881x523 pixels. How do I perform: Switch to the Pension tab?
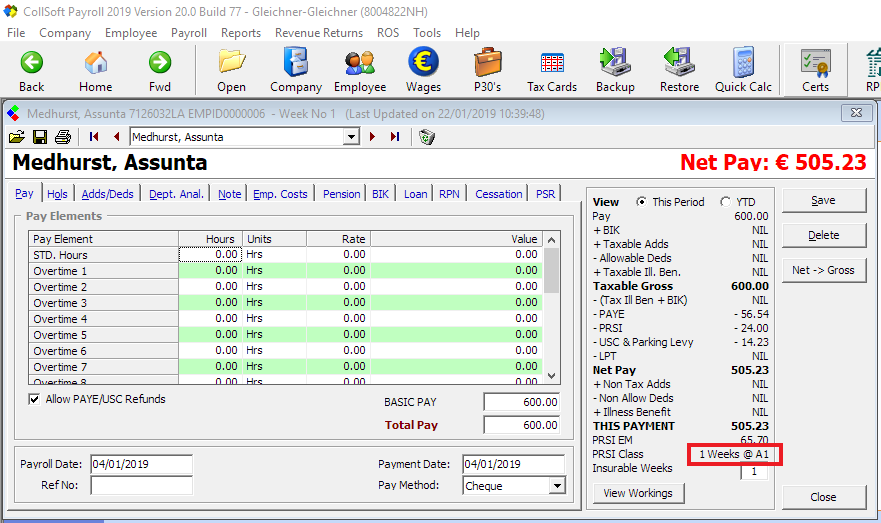click(341, 194)
